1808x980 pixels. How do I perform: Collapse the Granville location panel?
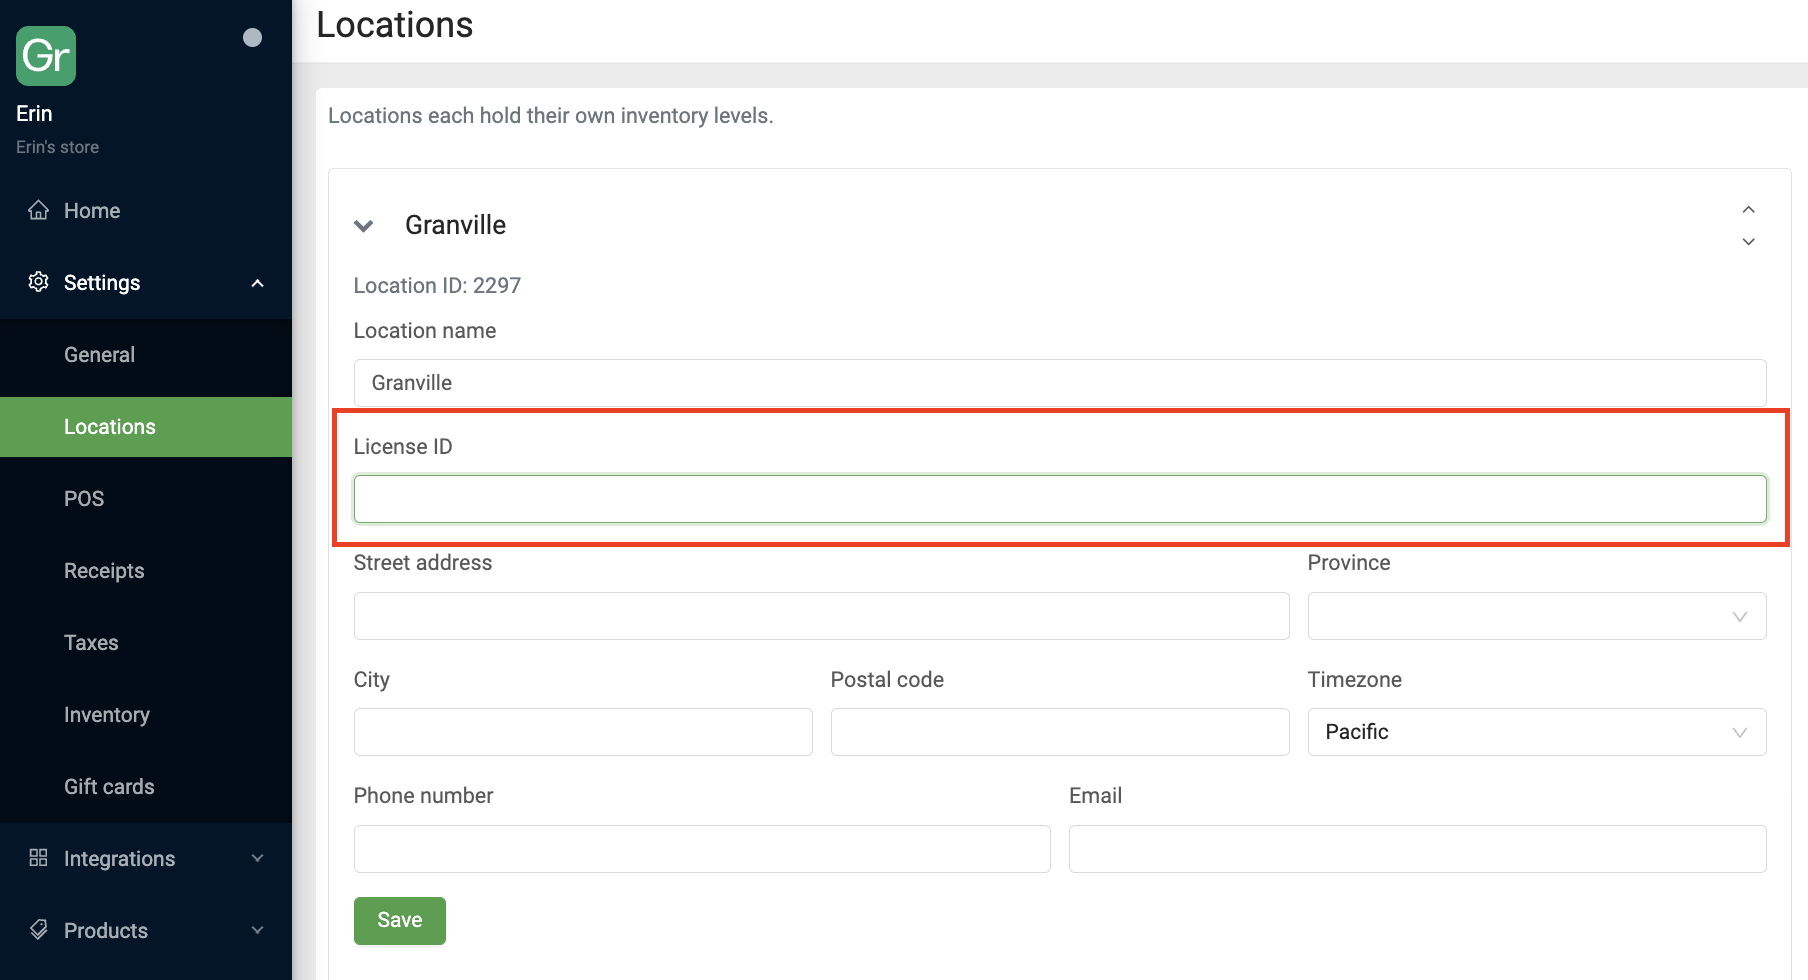click(364, 226)
